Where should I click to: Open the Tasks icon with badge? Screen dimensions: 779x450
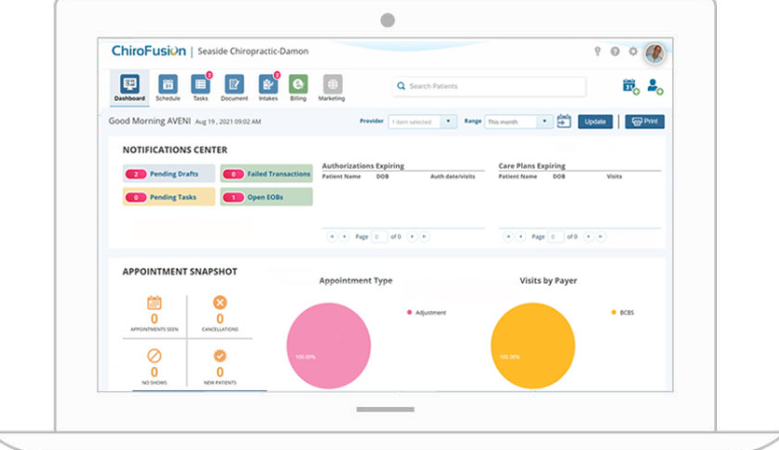click(201, 84)
